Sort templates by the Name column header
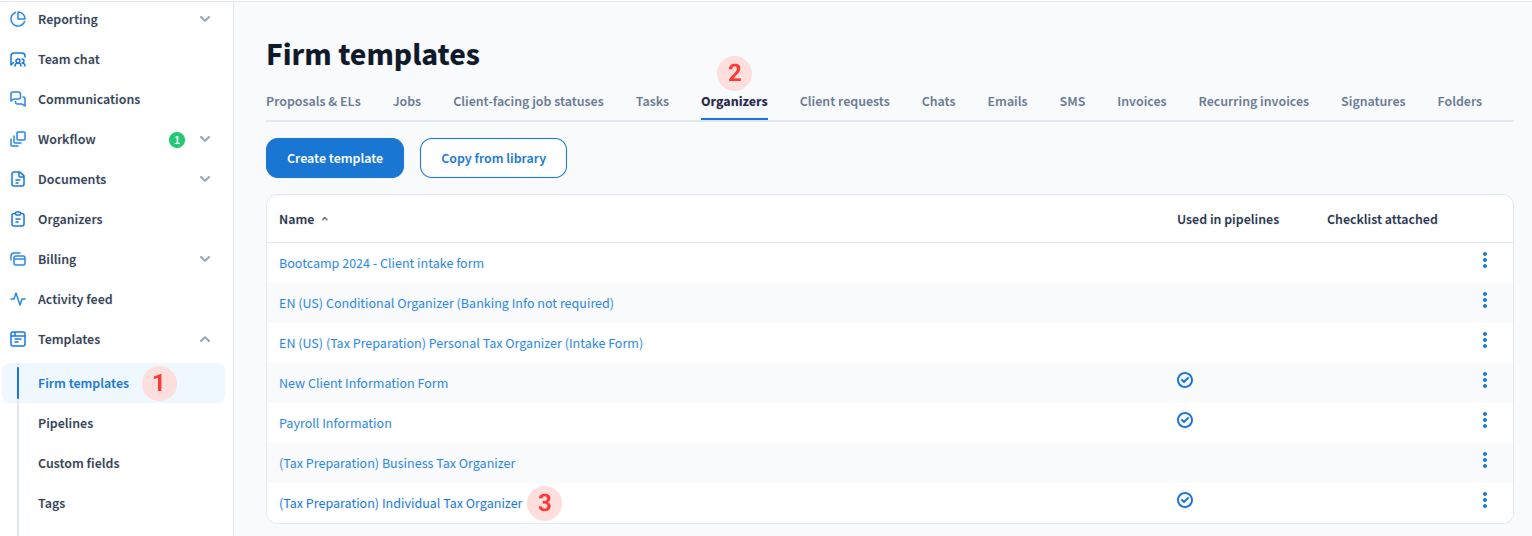1532x536 pixels. click(x=297, y=219)
